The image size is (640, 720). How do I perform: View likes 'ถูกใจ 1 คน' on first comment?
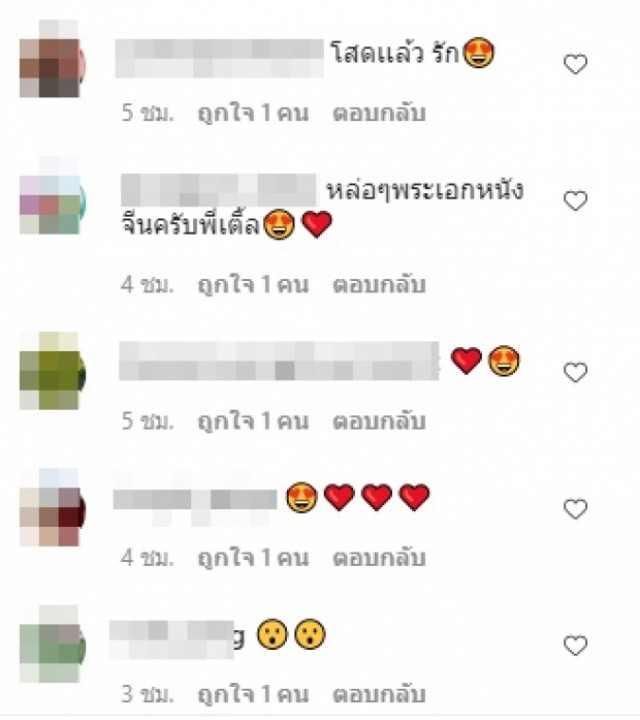pos(253,113)
